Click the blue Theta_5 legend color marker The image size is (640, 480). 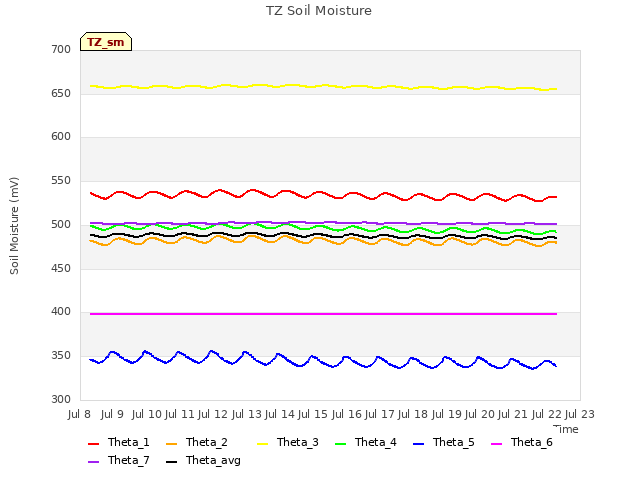click(418, 444)
